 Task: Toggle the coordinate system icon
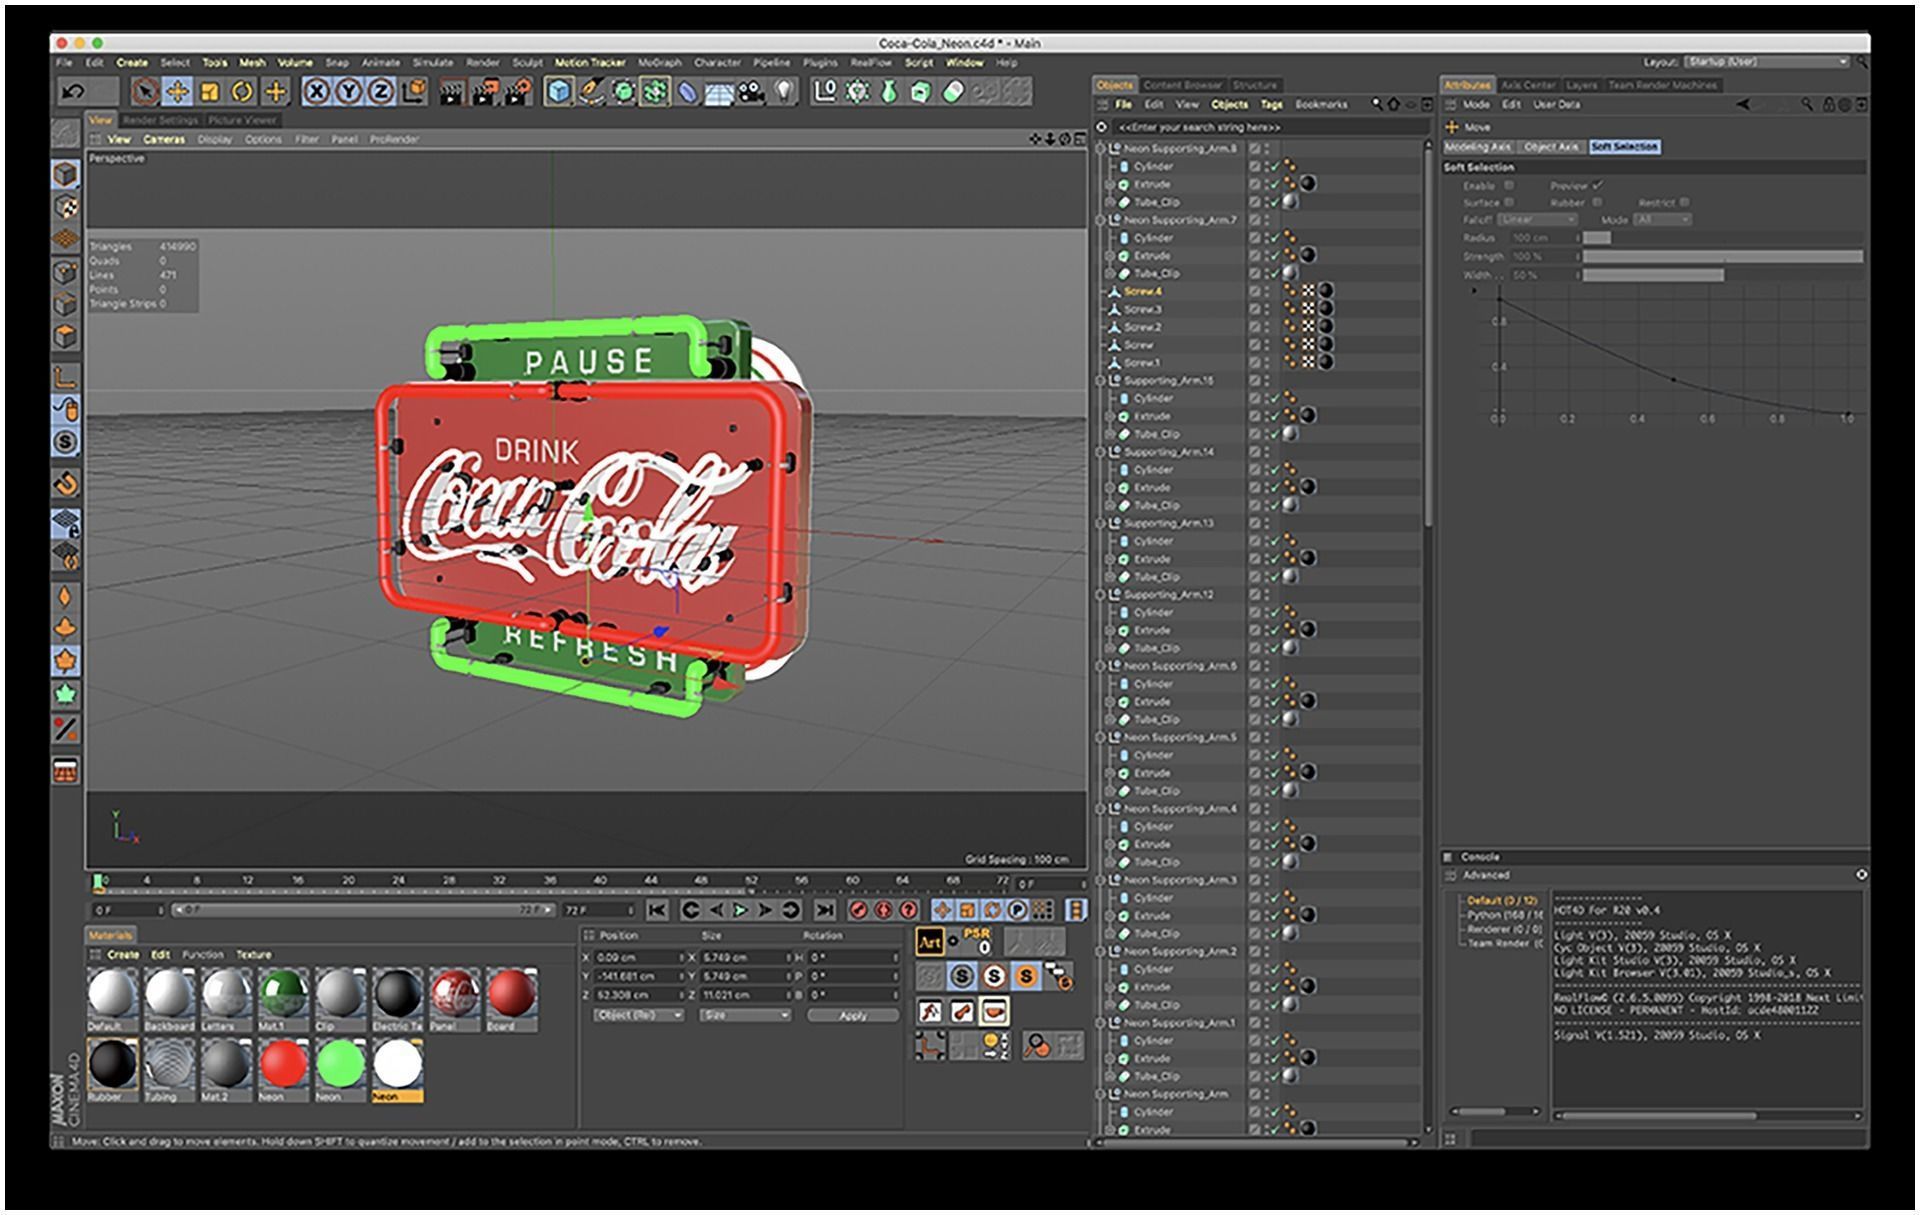(x=413, y=92)
